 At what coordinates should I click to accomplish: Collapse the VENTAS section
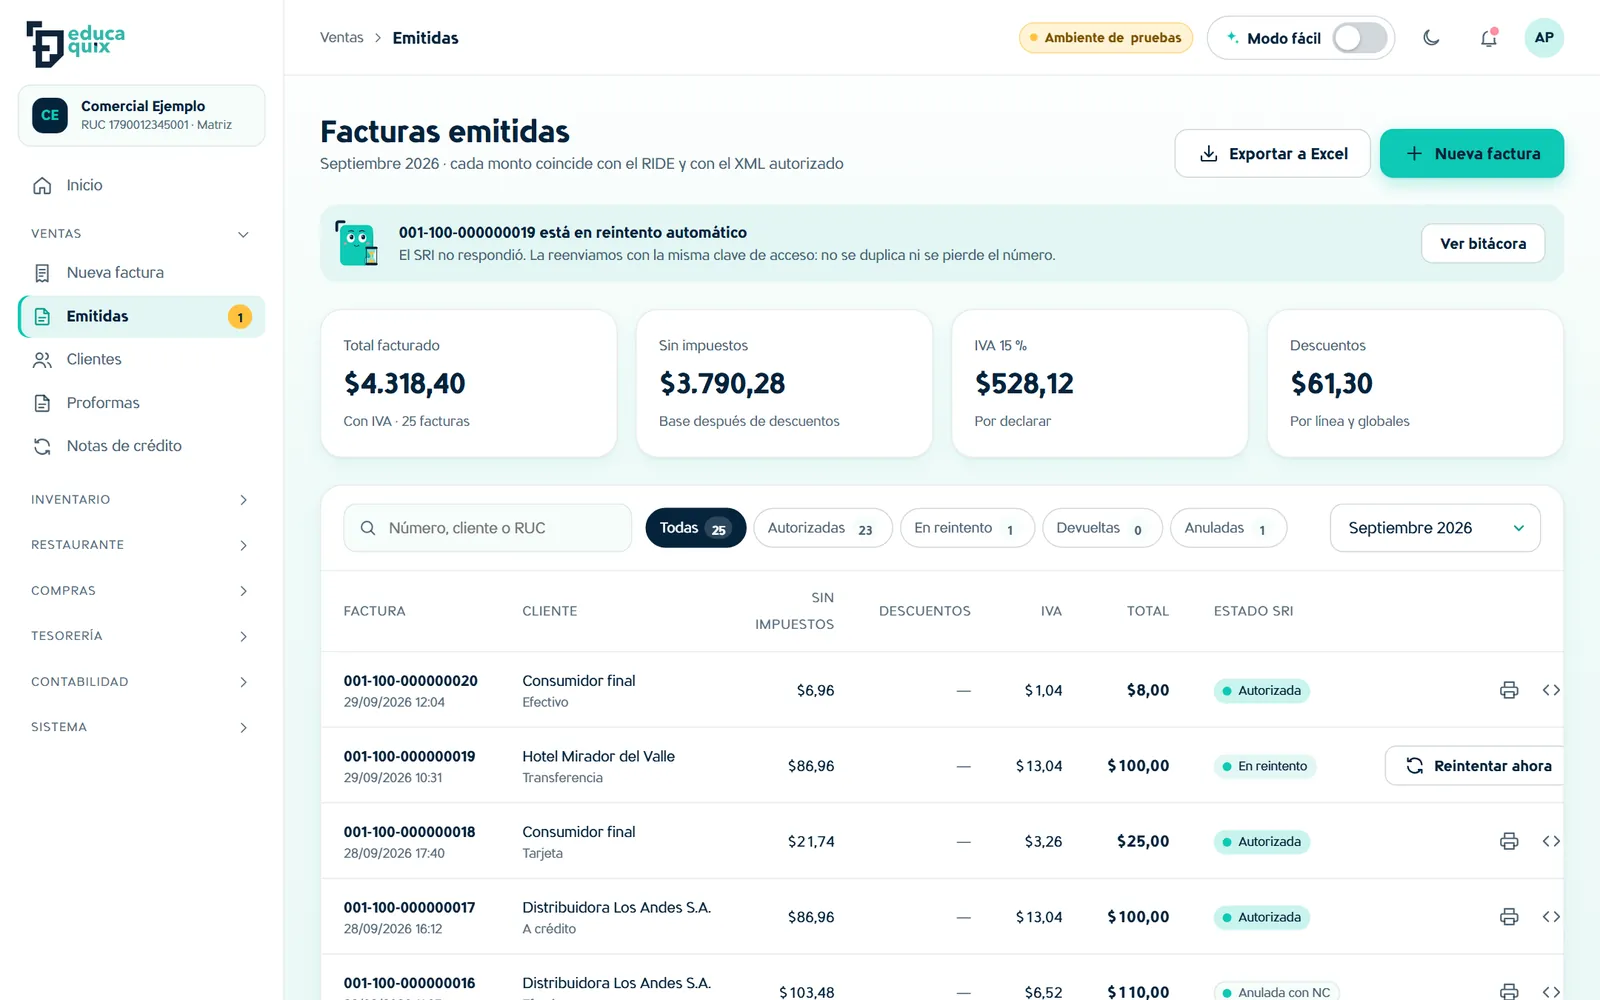pos(141,234)
